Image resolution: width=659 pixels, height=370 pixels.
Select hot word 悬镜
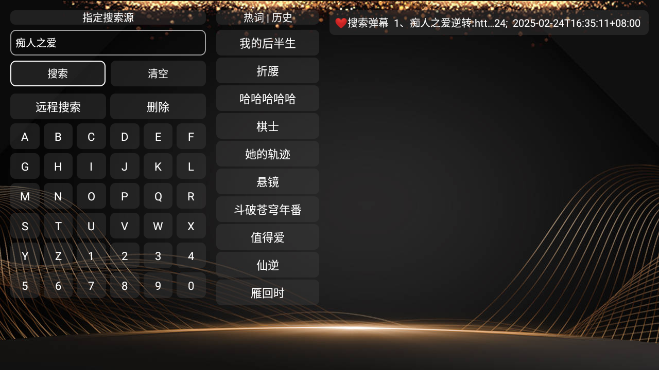coord(268,182)
